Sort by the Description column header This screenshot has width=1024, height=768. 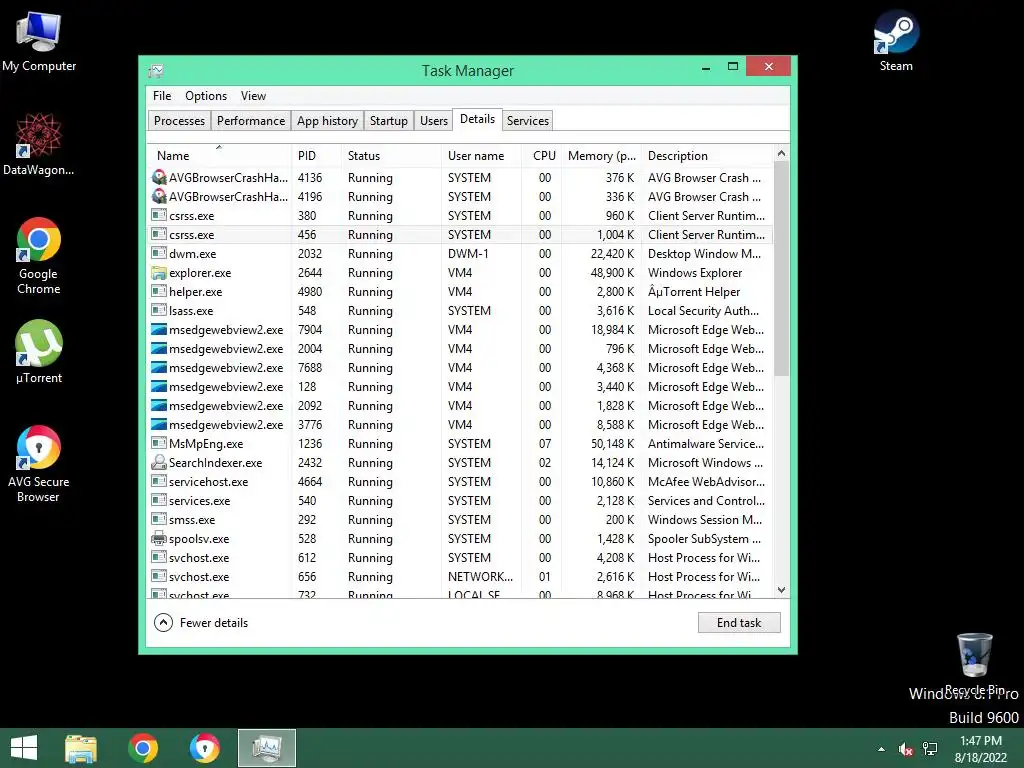pyautogui.click(x=707, y=155)
